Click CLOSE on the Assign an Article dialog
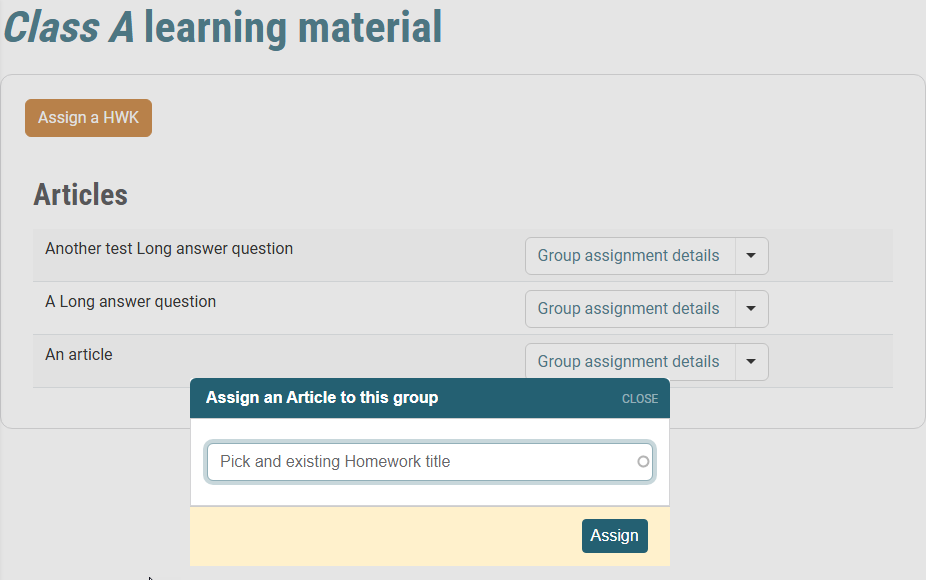 639,398
